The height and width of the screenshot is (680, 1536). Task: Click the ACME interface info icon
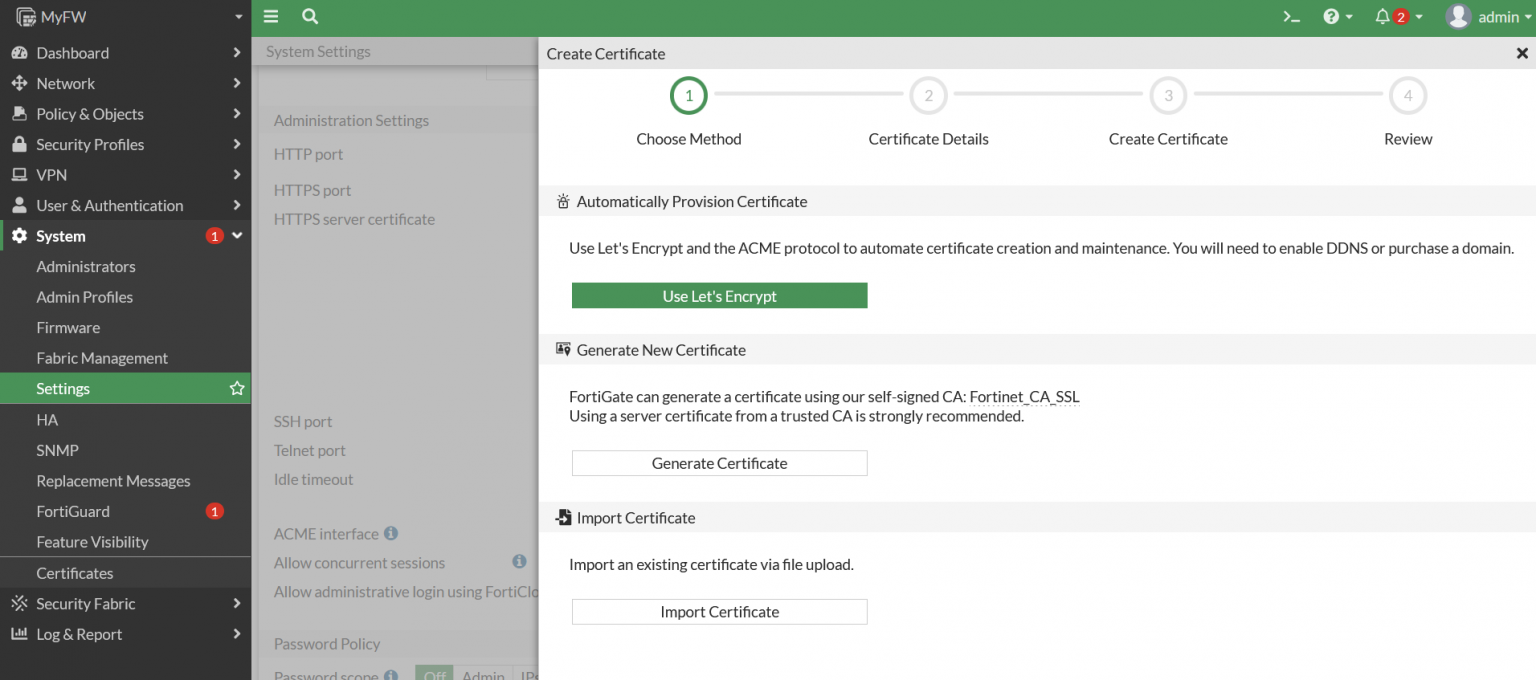(x=391, y=533)
